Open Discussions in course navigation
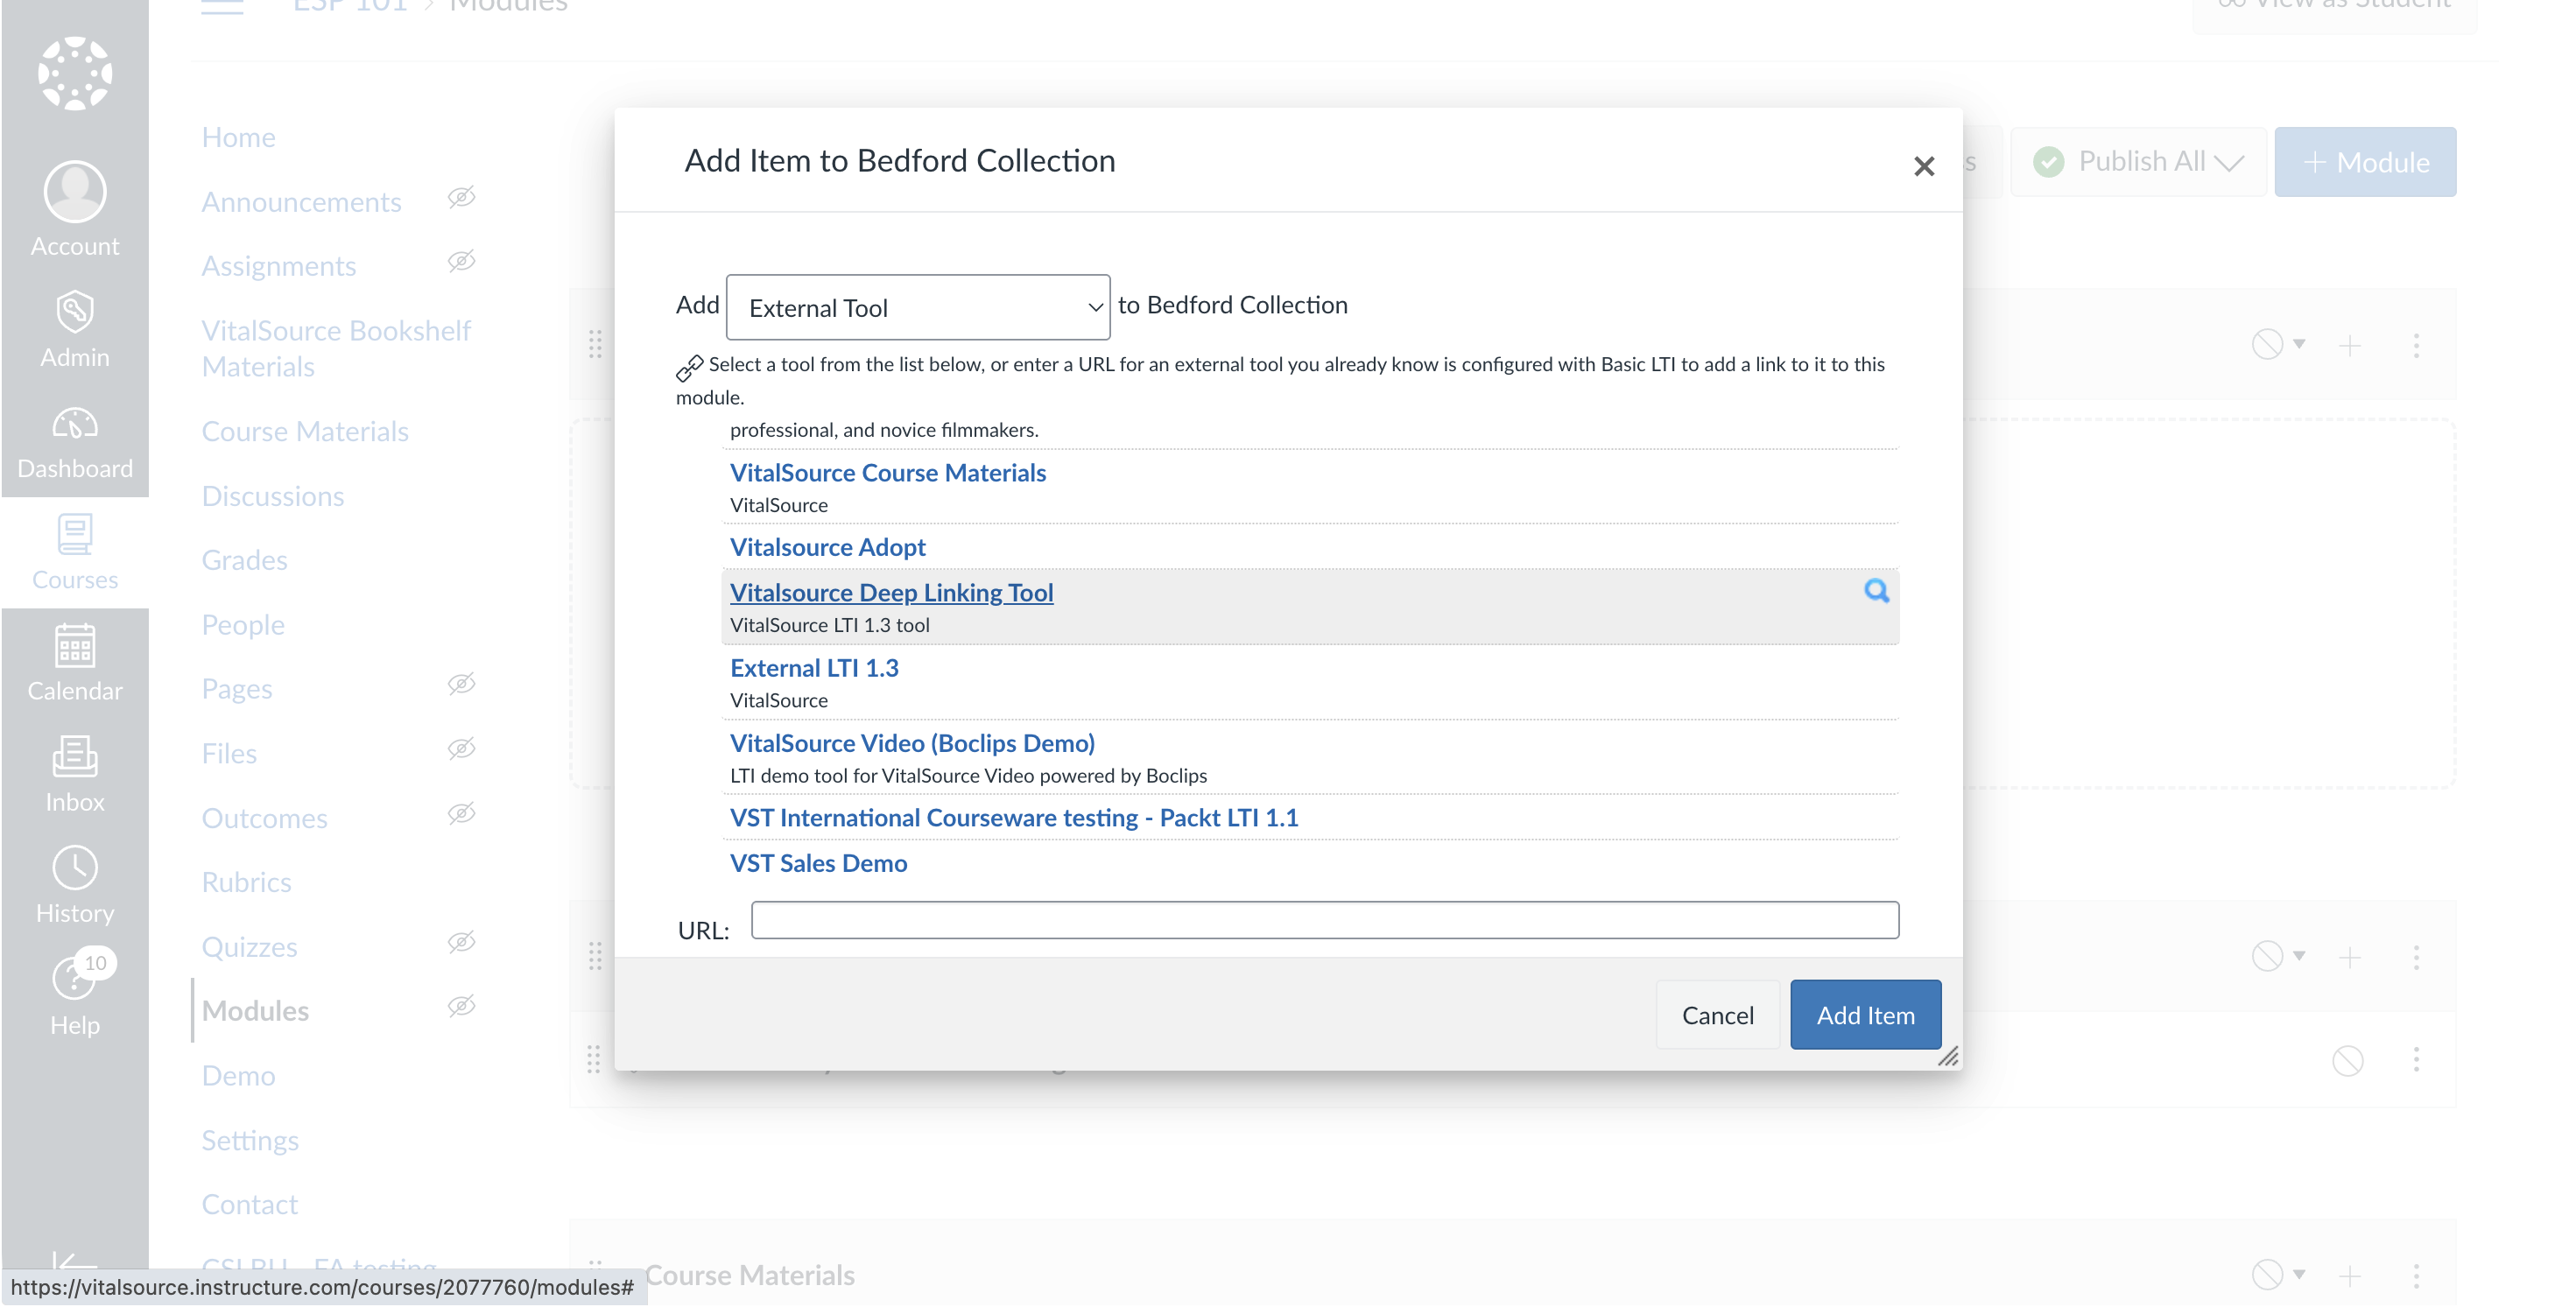Screen dimensions: 2576x1307 click(273, 496)
